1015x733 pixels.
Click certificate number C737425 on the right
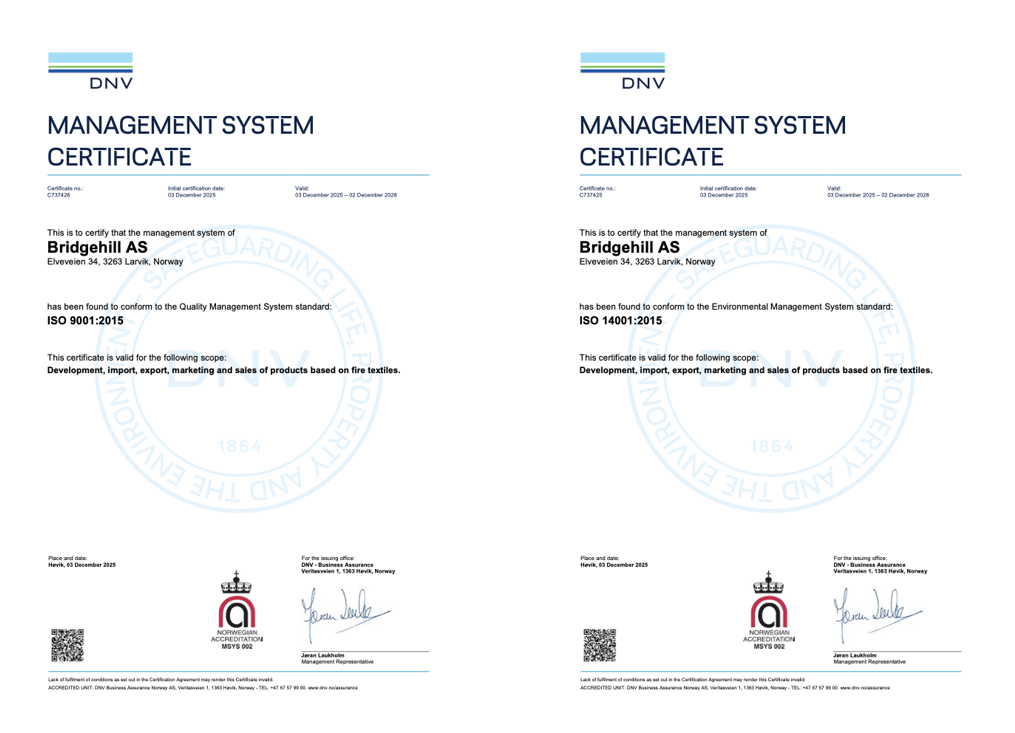[591, 197]
